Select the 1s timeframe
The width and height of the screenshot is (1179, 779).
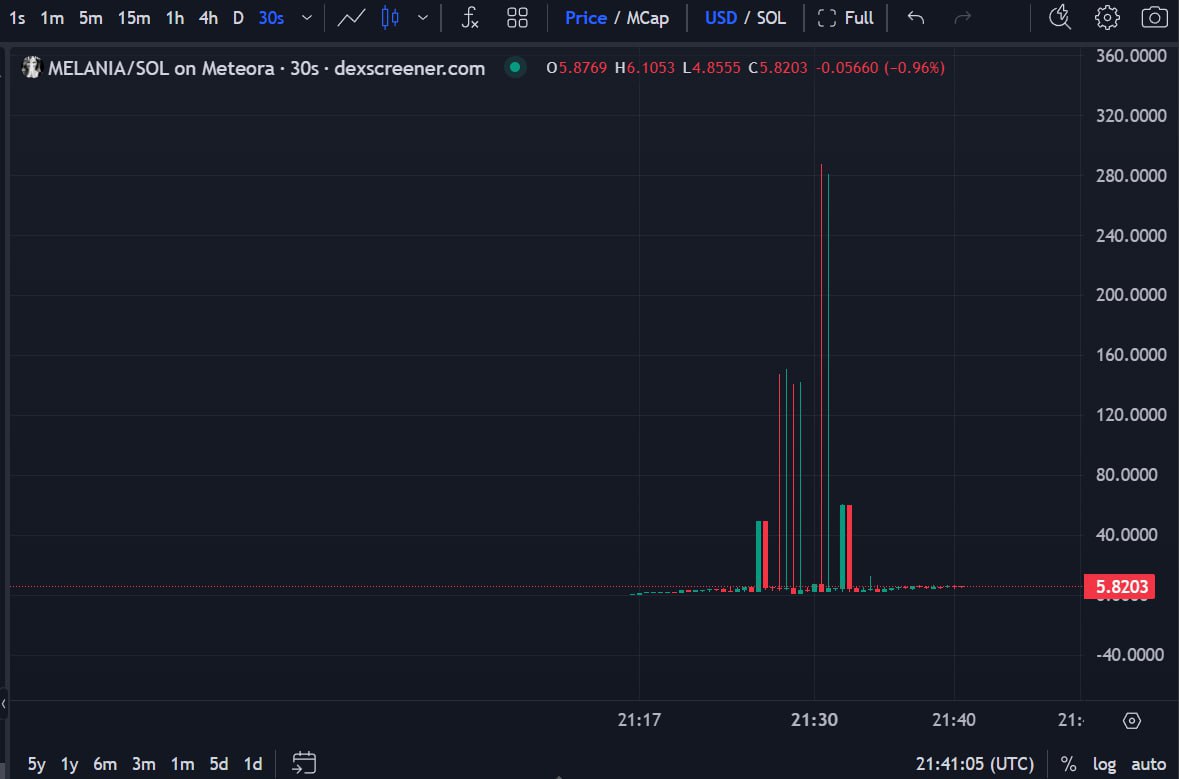click(17, 18)
